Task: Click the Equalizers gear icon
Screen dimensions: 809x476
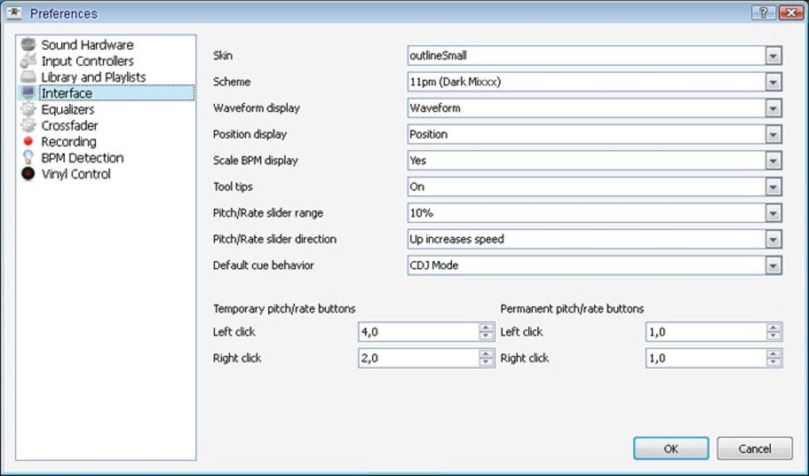Action: pos(28,109)
